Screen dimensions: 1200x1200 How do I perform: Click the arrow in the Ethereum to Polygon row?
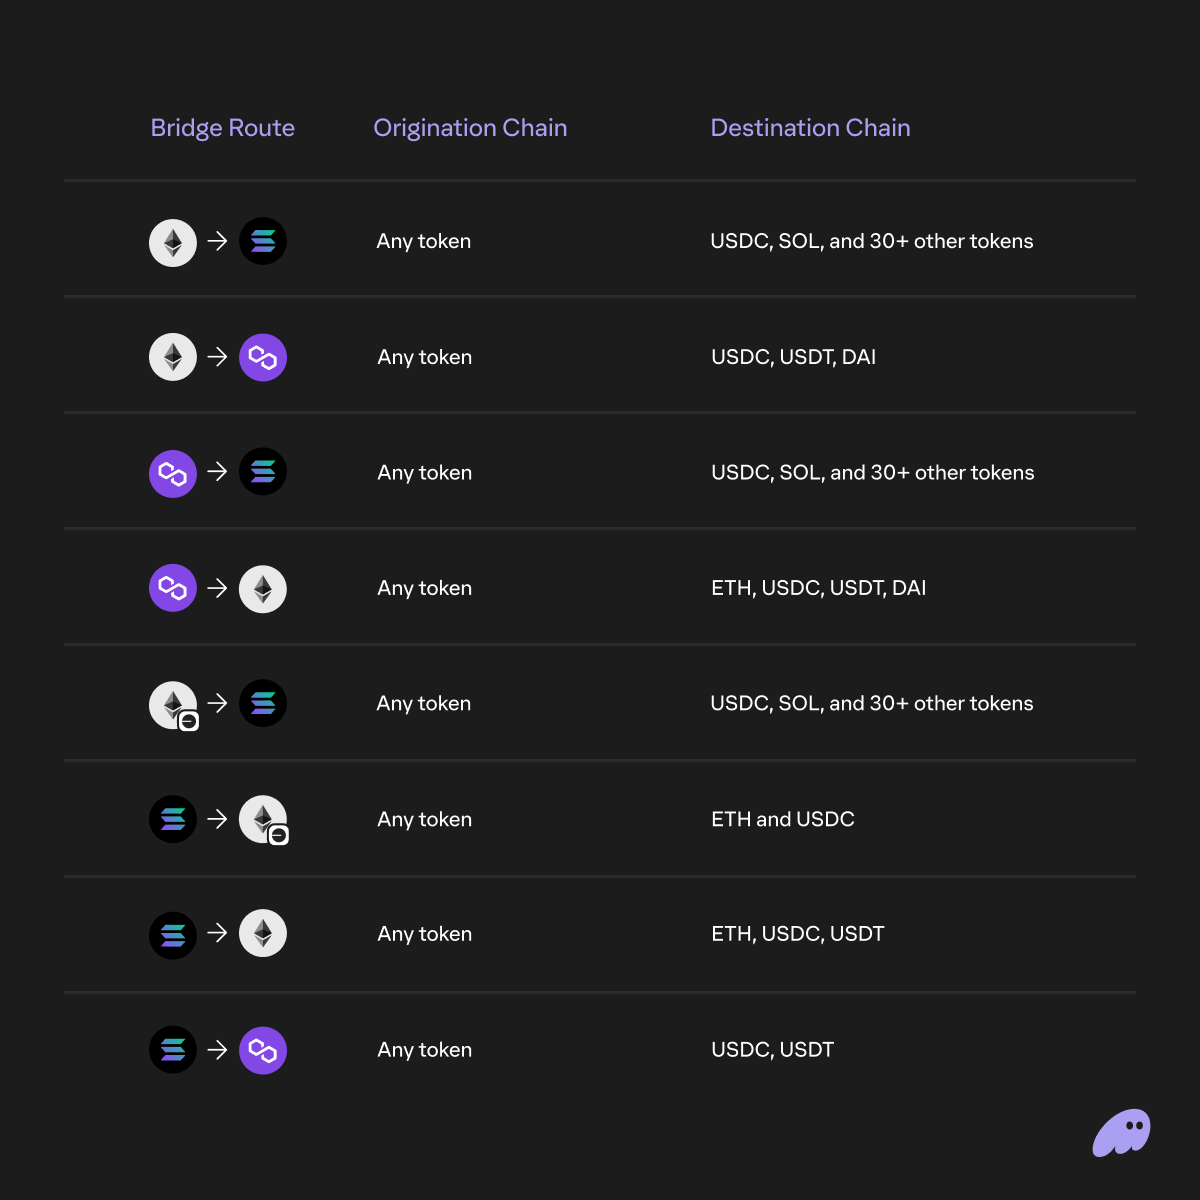[217, 357]
